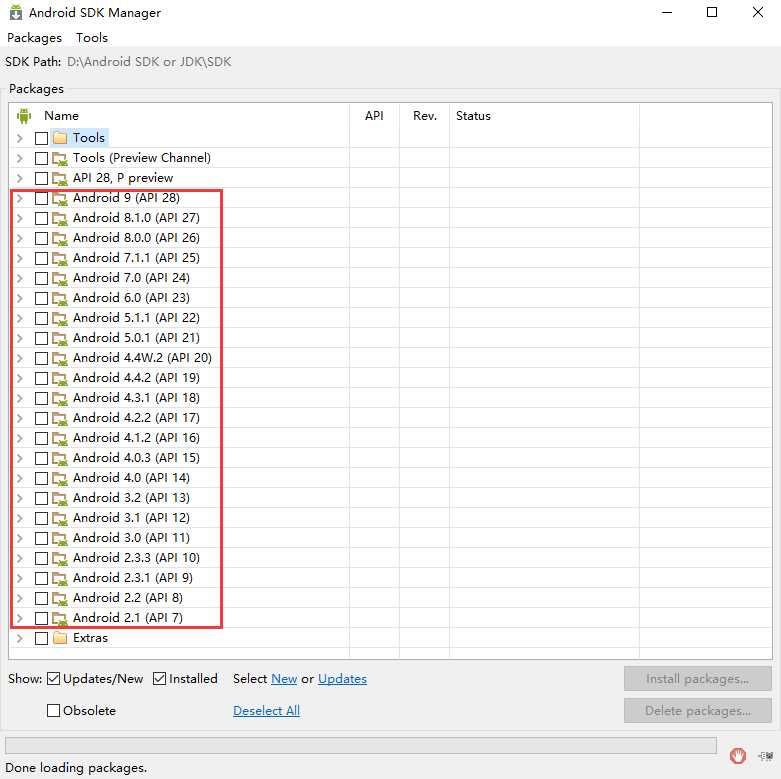Expand the Android 7.0 (API 24) row
Screen dimensions: 781x779
[x=20, y=278]
